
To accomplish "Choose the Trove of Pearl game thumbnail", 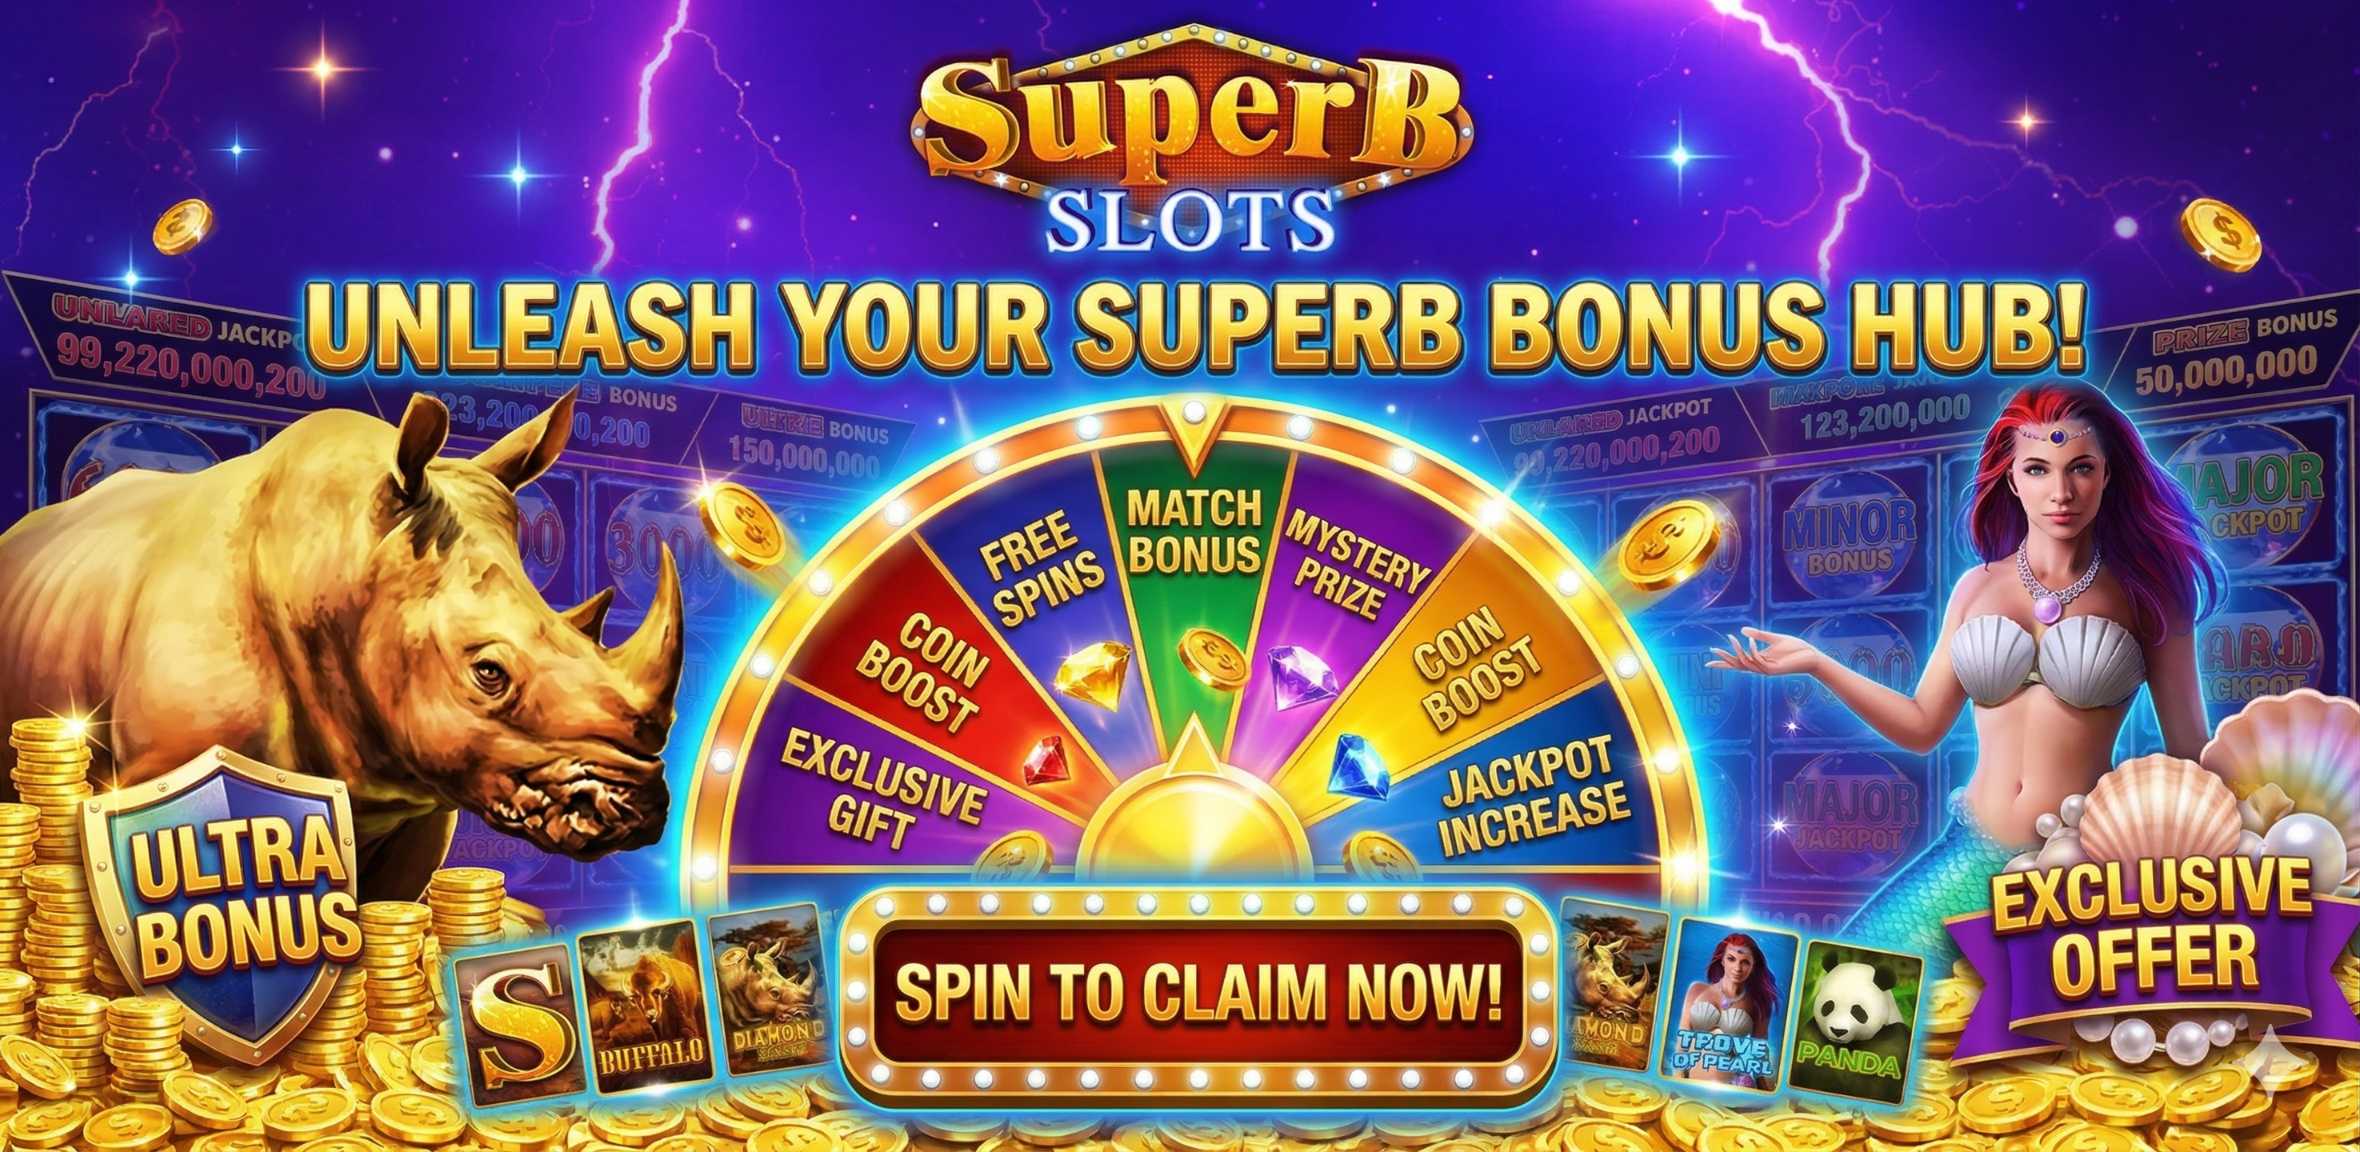I will (1729, 1007).
